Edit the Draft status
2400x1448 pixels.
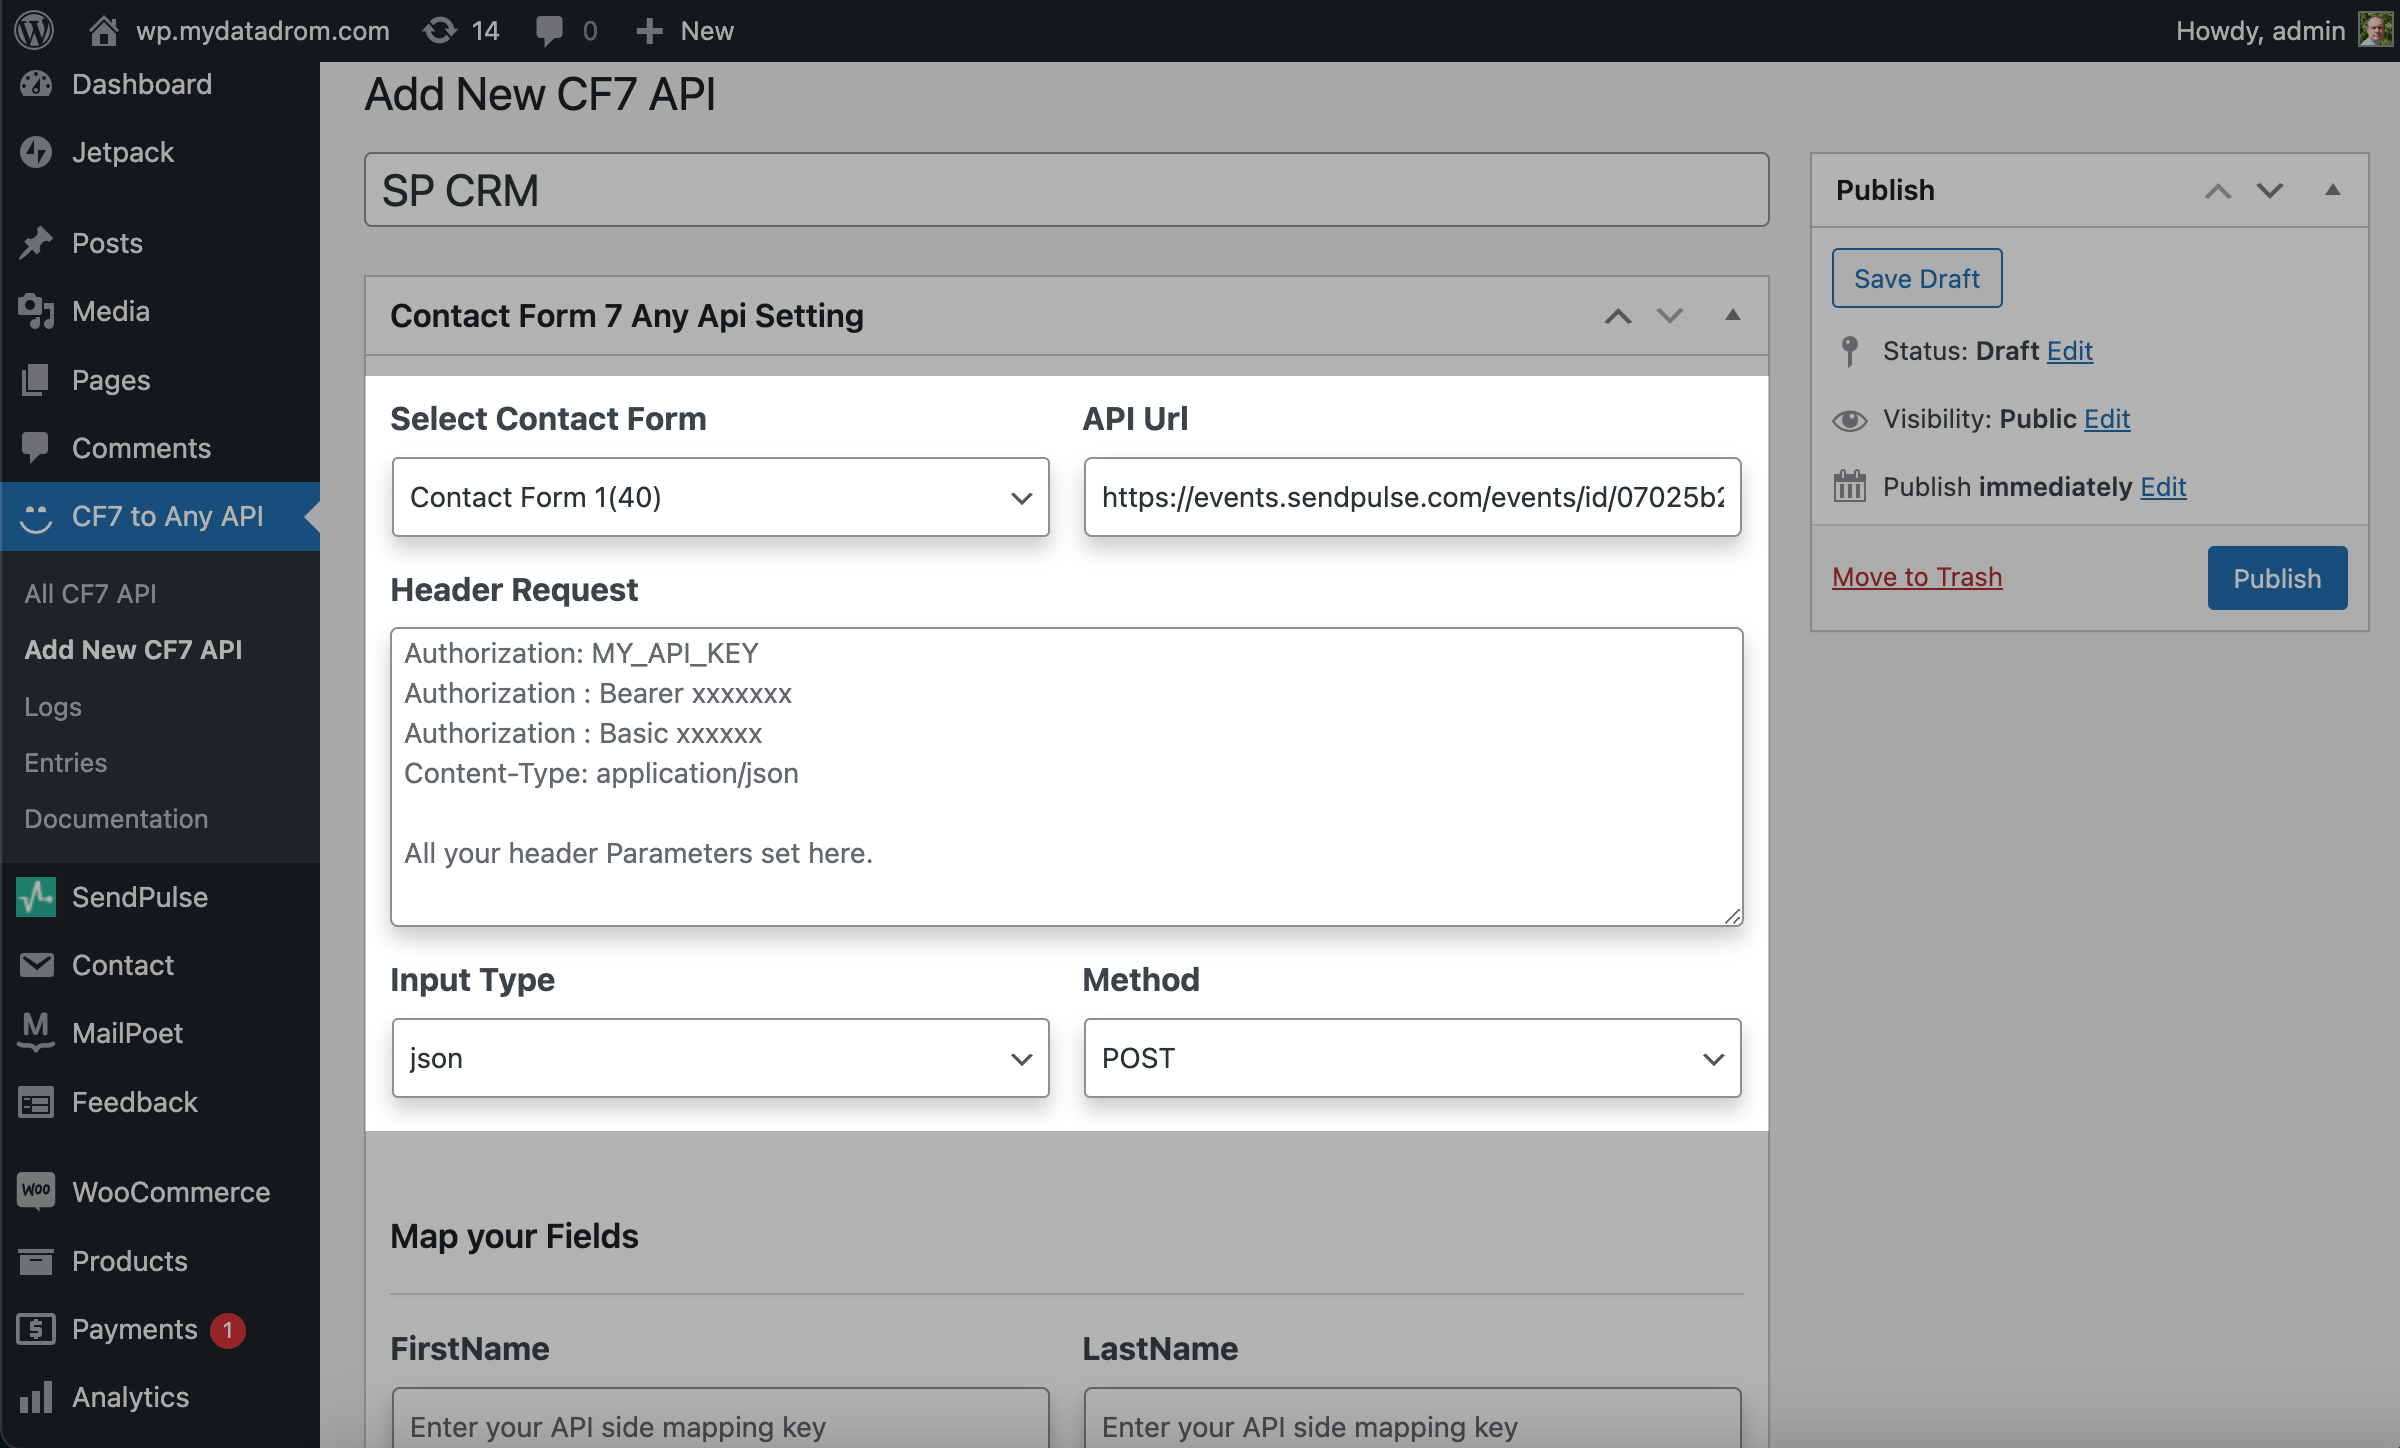(2069, 351)
